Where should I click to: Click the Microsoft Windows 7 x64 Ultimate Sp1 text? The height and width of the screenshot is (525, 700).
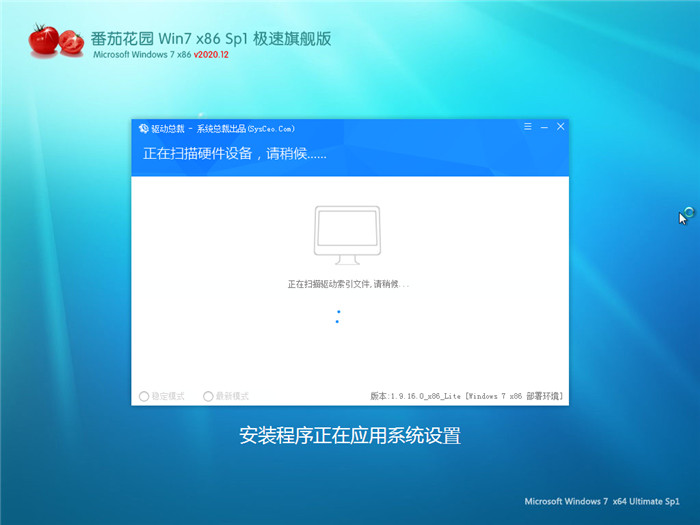[x=602, y=501]
